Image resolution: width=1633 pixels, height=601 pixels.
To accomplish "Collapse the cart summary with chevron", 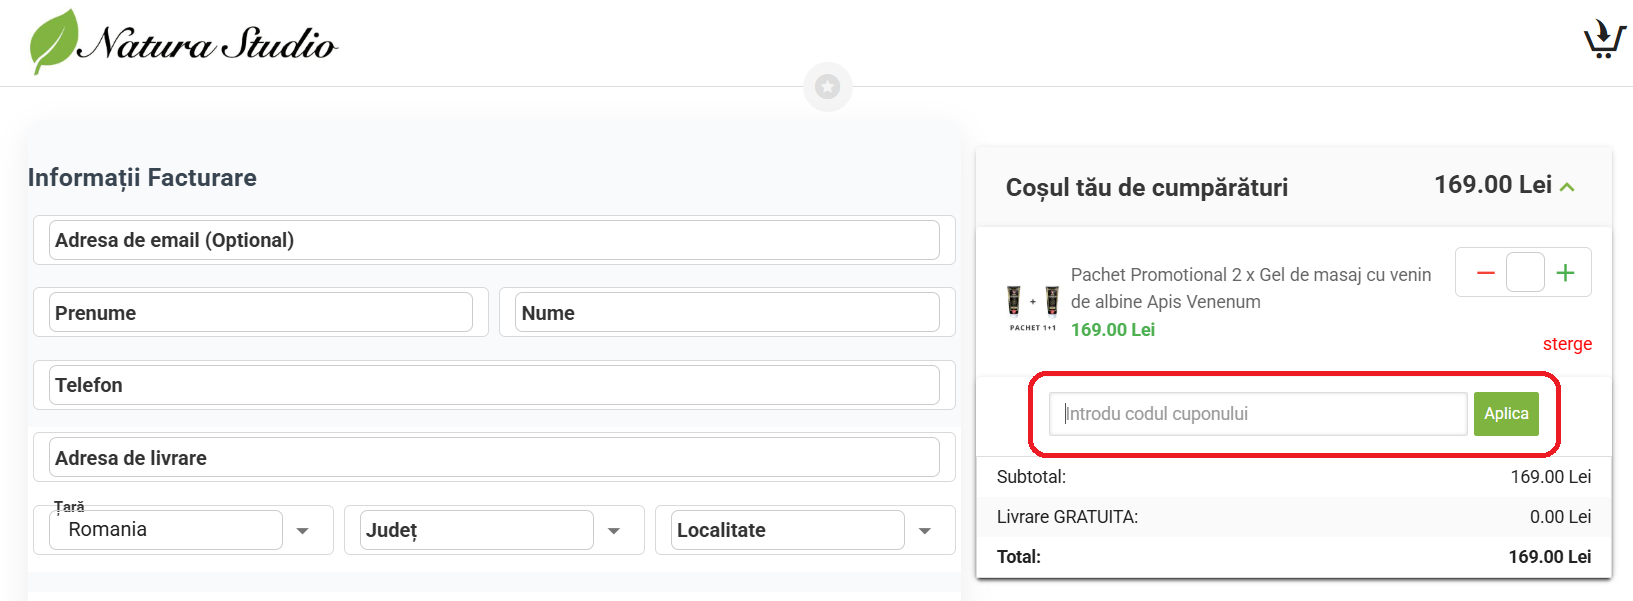I will (x=1567, y=187).
